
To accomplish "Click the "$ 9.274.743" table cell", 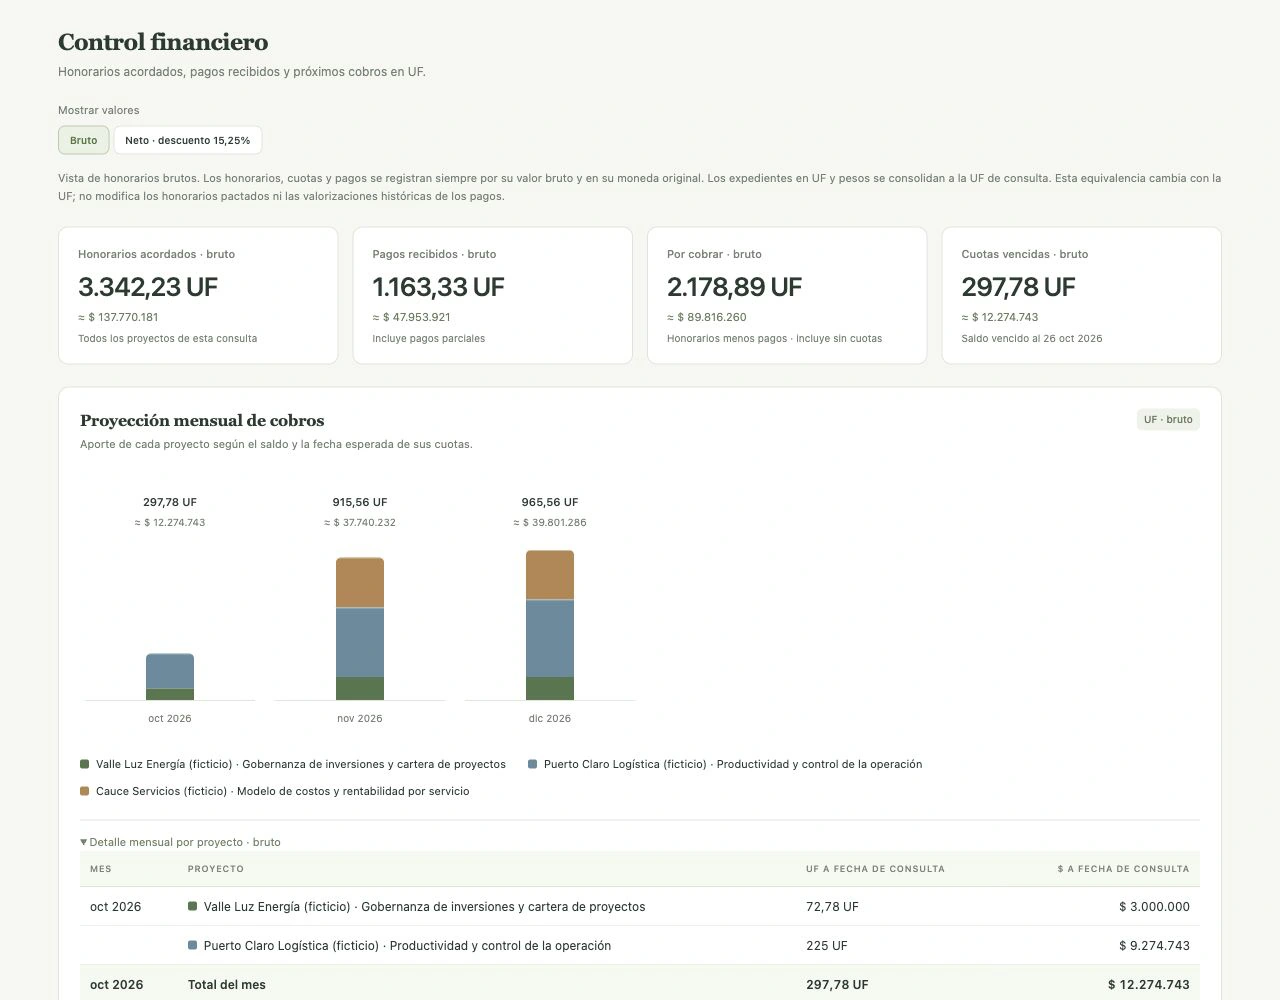I will pos(1154,945).
